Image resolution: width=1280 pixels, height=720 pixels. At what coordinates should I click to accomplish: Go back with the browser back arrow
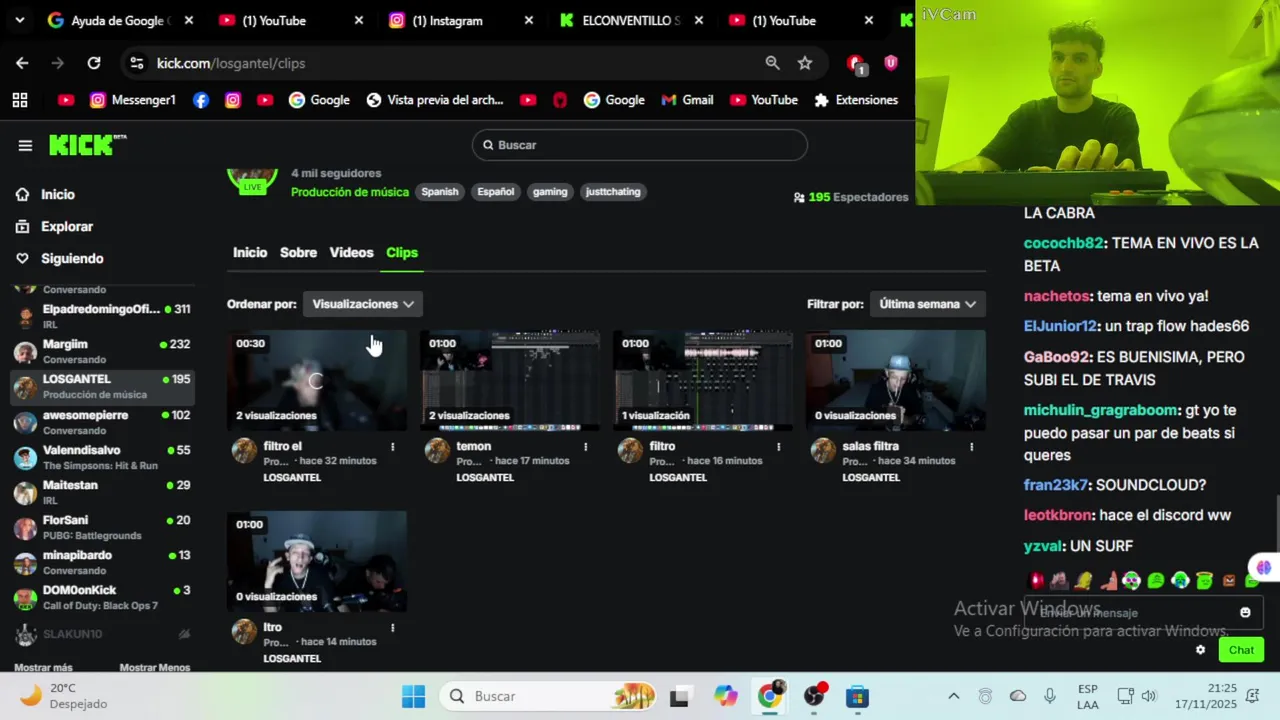(22, 63)
